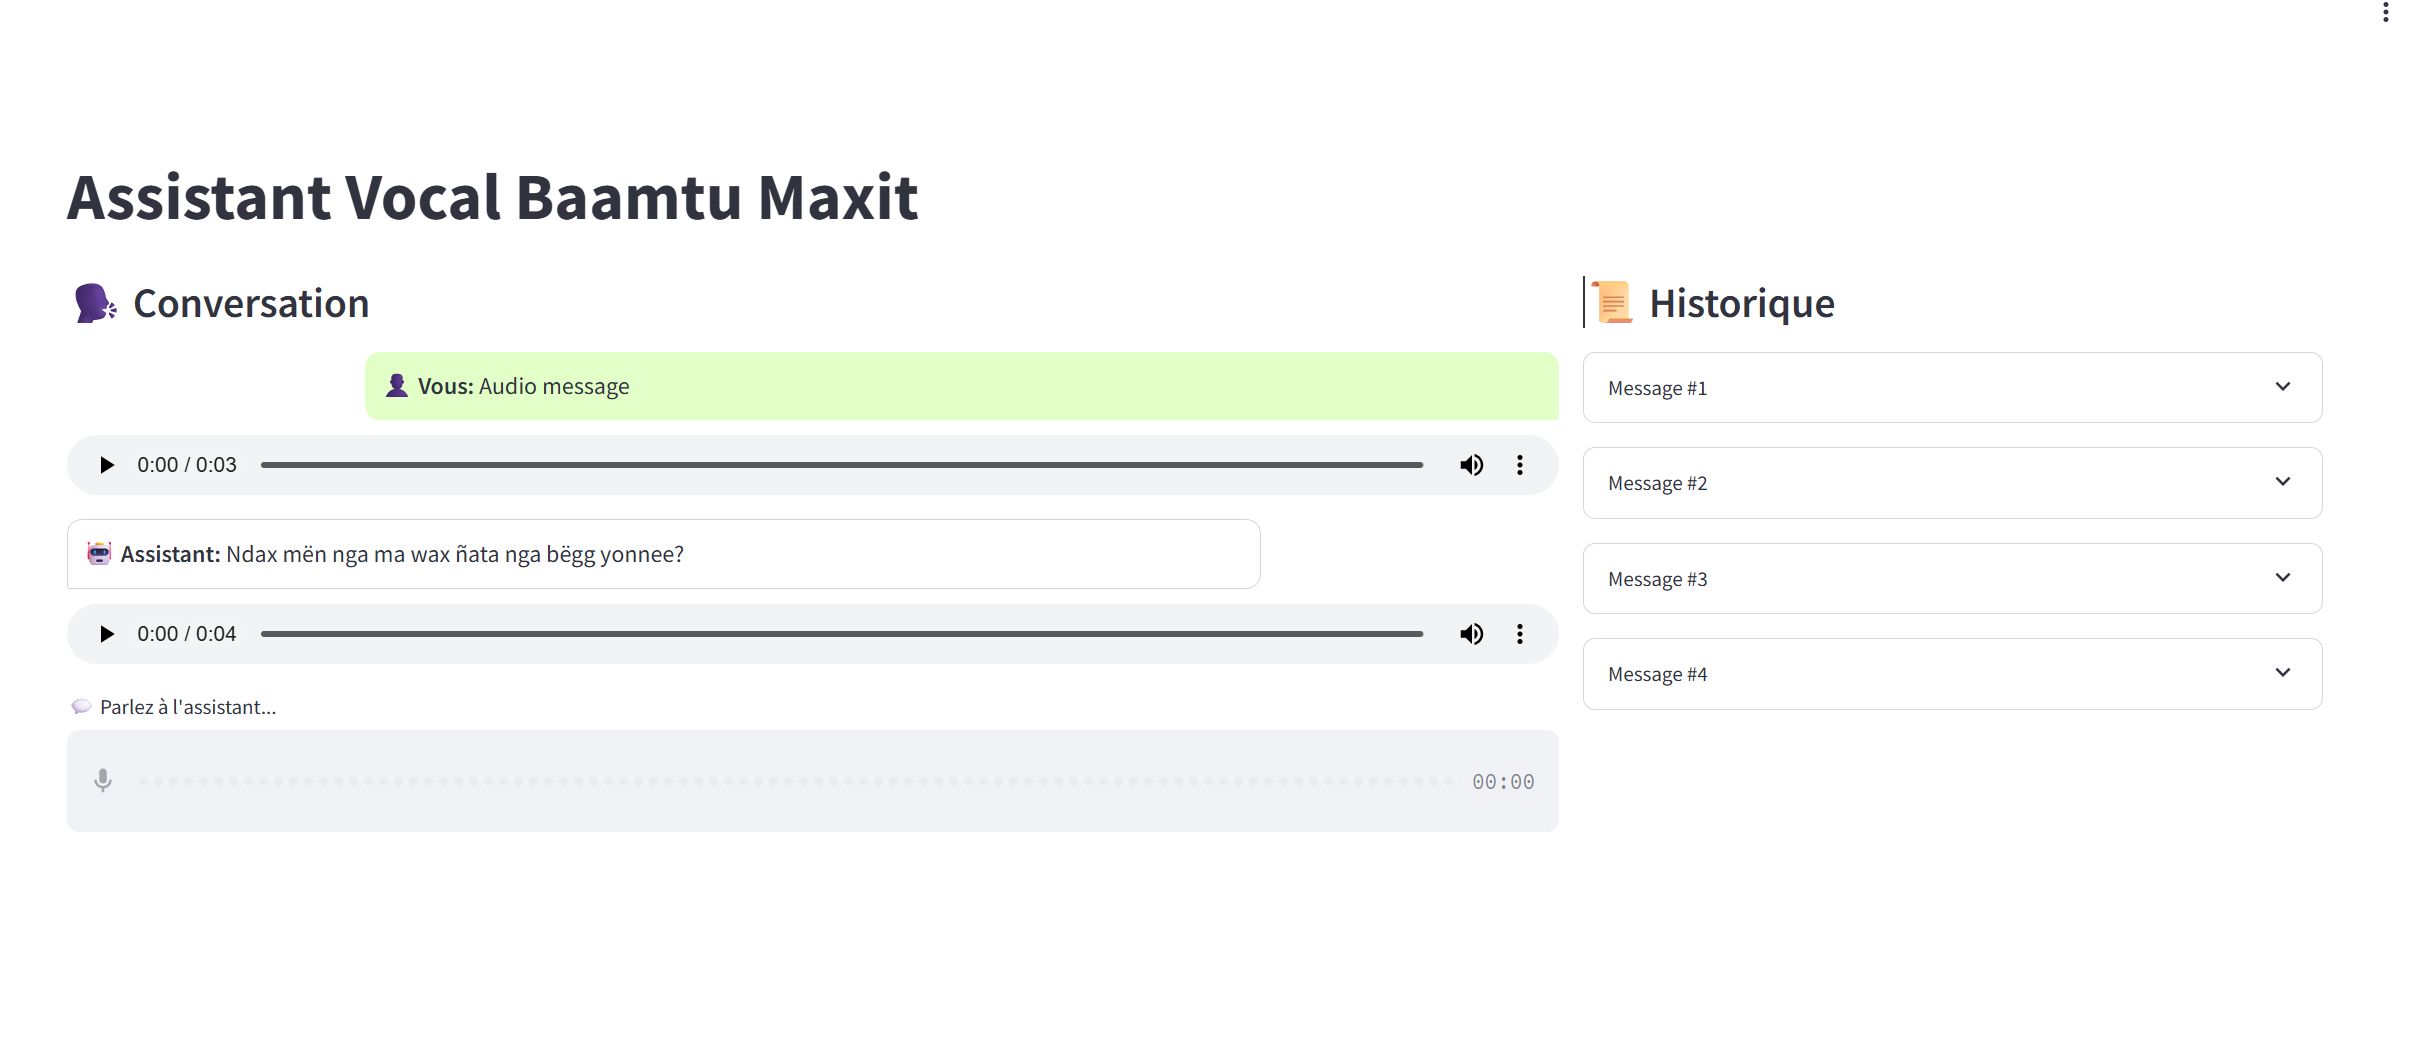Open the app menu at top right
2430x1039 pixels.
click(x=2385, y=12)
